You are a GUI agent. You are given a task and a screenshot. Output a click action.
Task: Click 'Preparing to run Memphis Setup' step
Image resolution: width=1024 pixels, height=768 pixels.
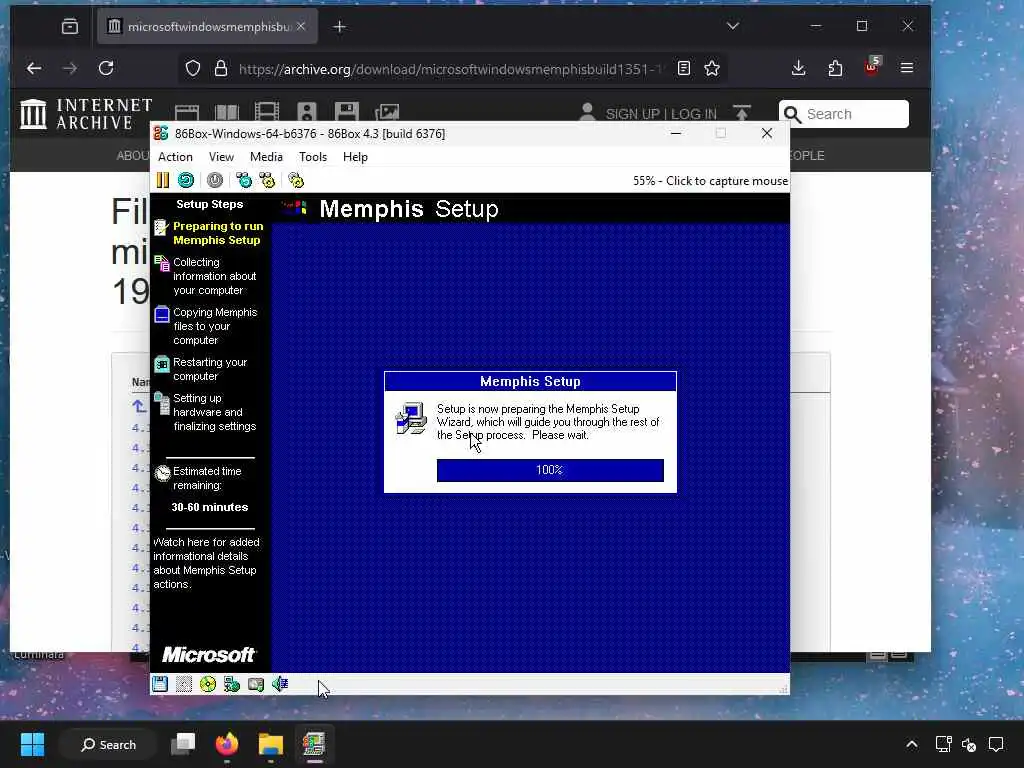tap(217, 233)
